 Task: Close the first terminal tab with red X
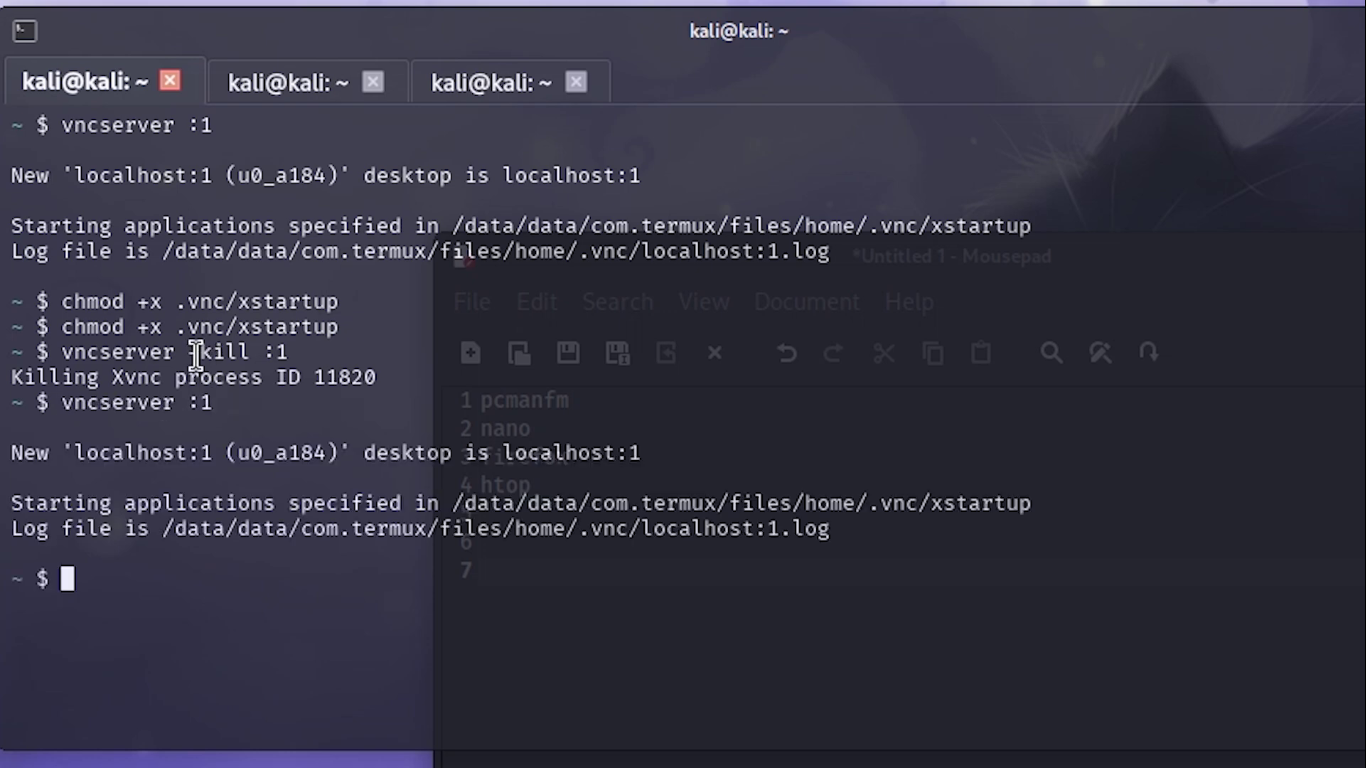click(x=170, y=81)
